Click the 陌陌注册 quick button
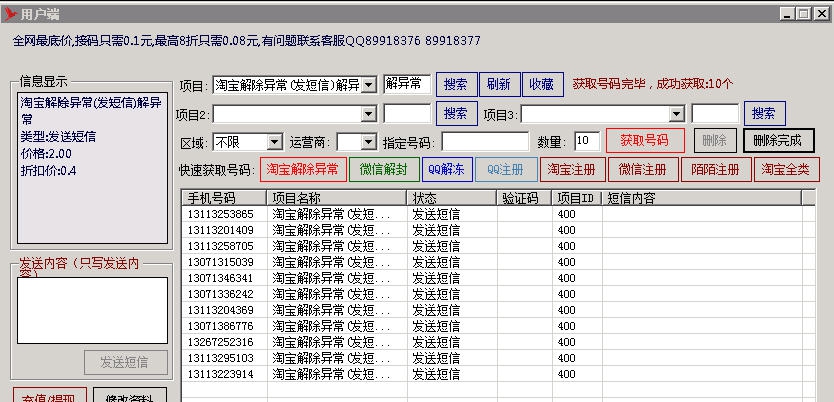The width and height of the screenshot is (834, 402). click(716, 170)
